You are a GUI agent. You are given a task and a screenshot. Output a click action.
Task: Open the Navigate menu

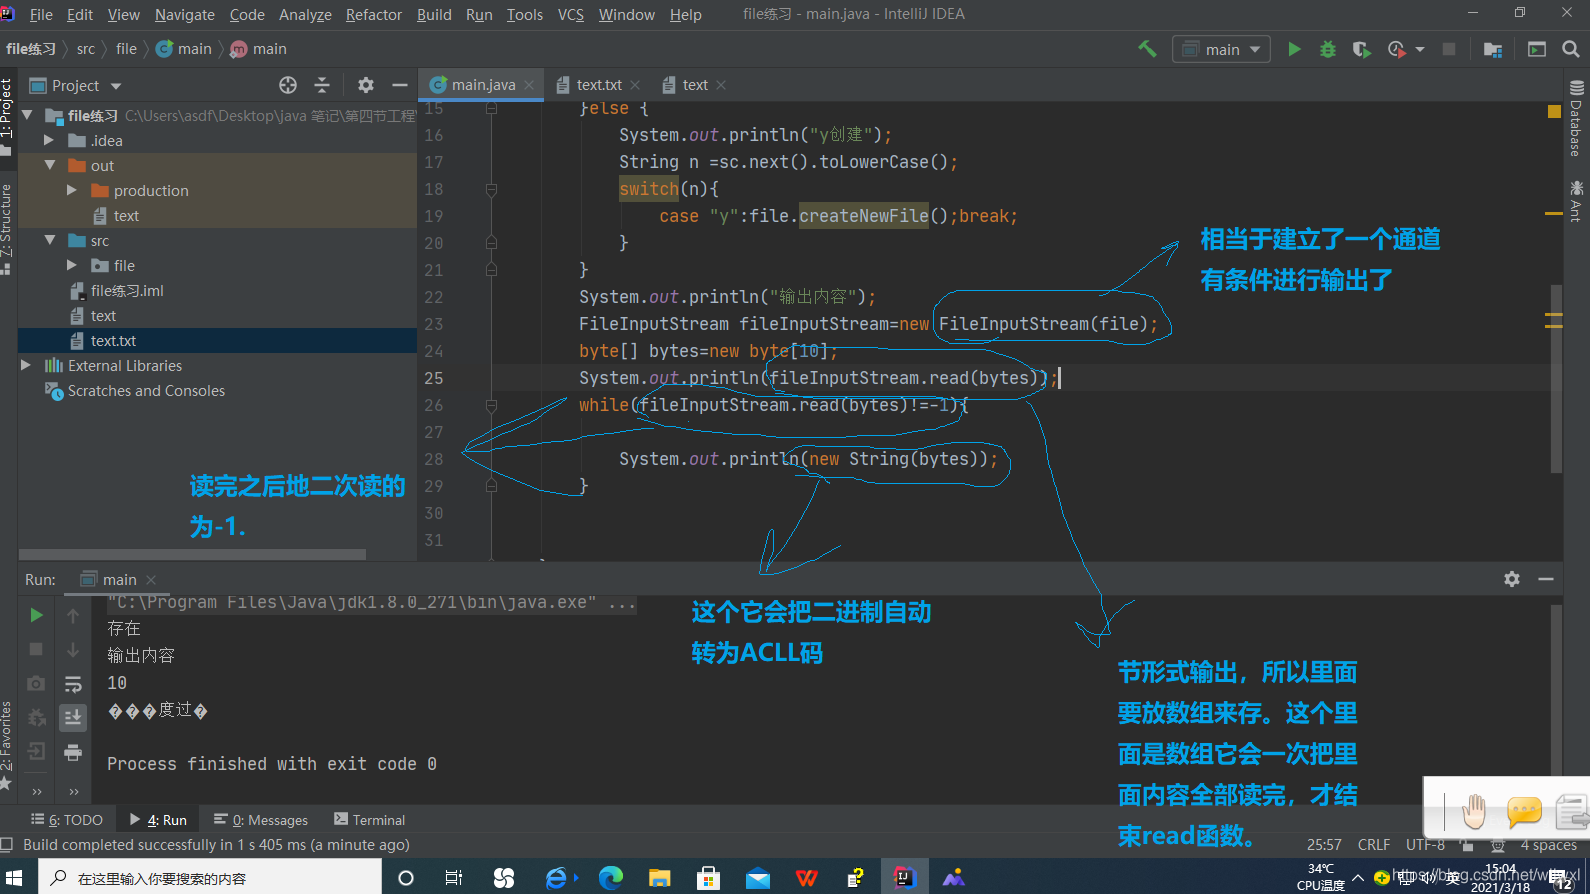185,14
